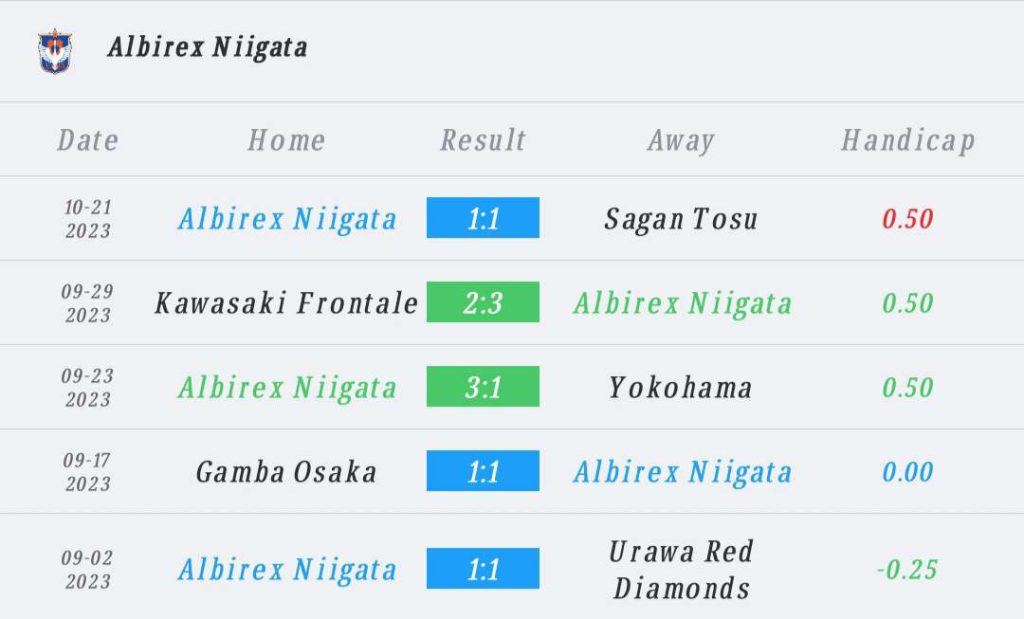
Task: Click the Result column header
Action: pos(483,140)
